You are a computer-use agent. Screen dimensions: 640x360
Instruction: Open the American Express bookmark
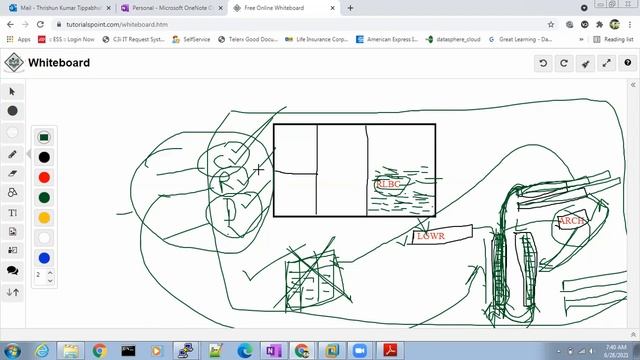pos(387,40)
